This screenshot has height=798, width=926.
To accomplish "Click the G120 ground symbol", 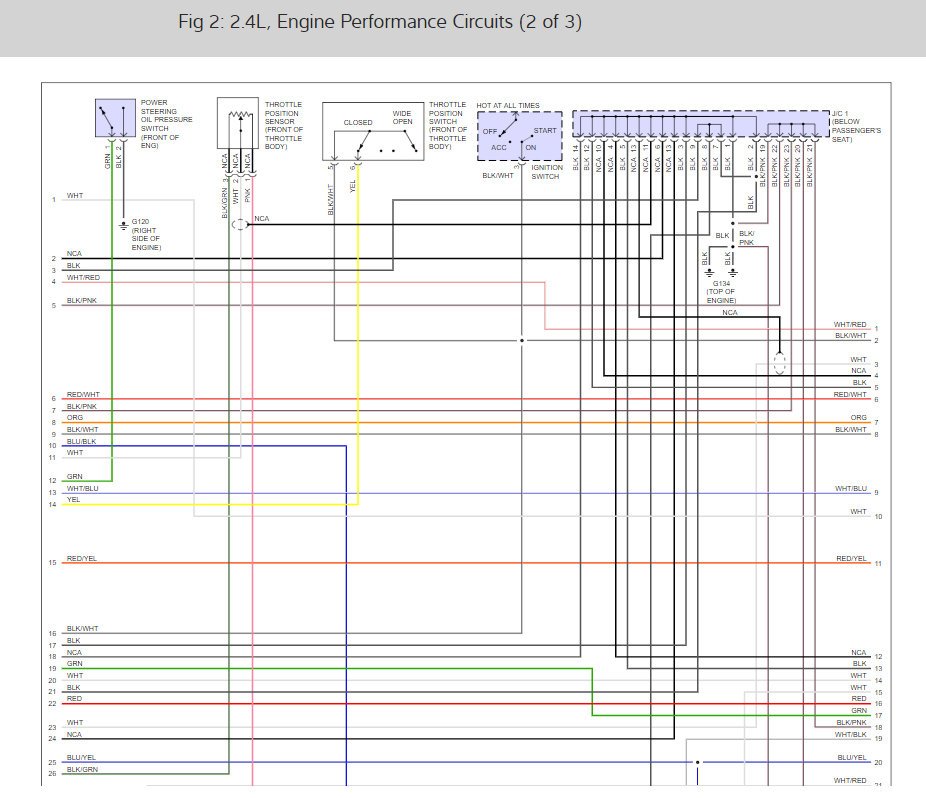I will [123, 226].
